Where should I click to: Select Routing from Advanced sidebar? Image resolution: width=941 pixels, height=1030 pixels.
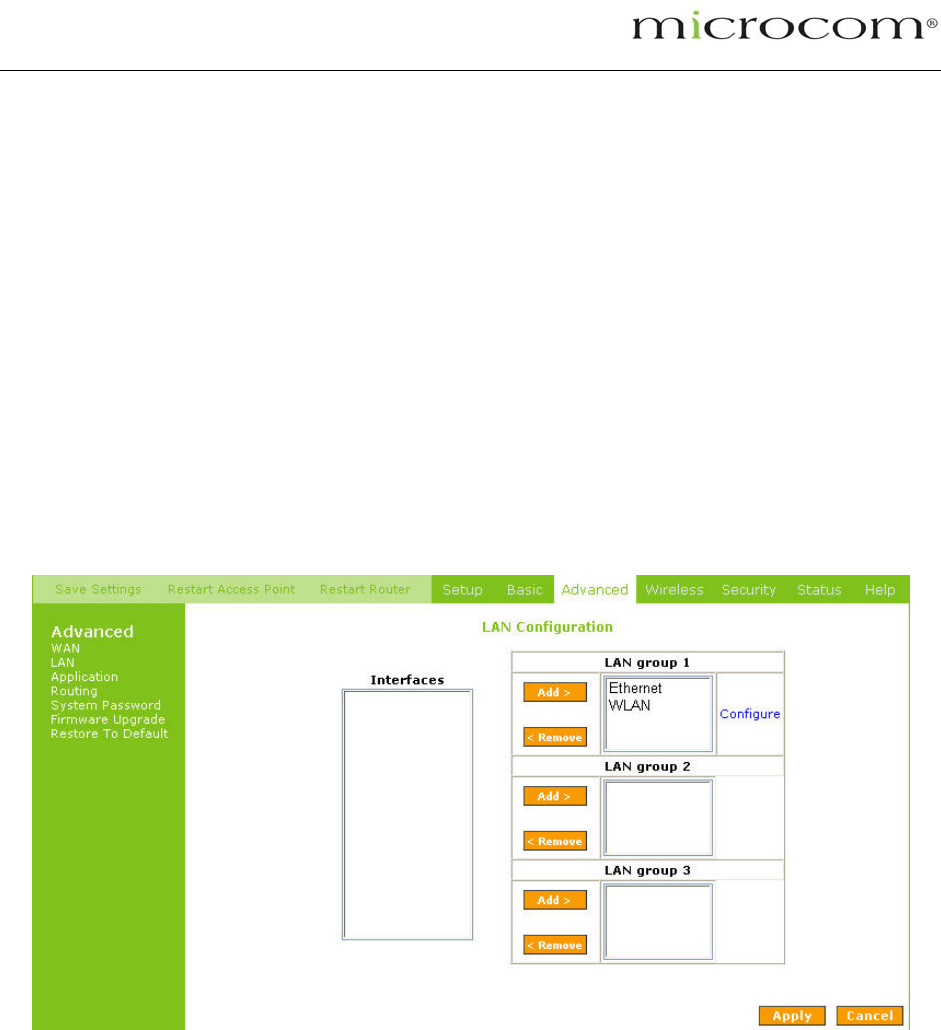point(74,691)
